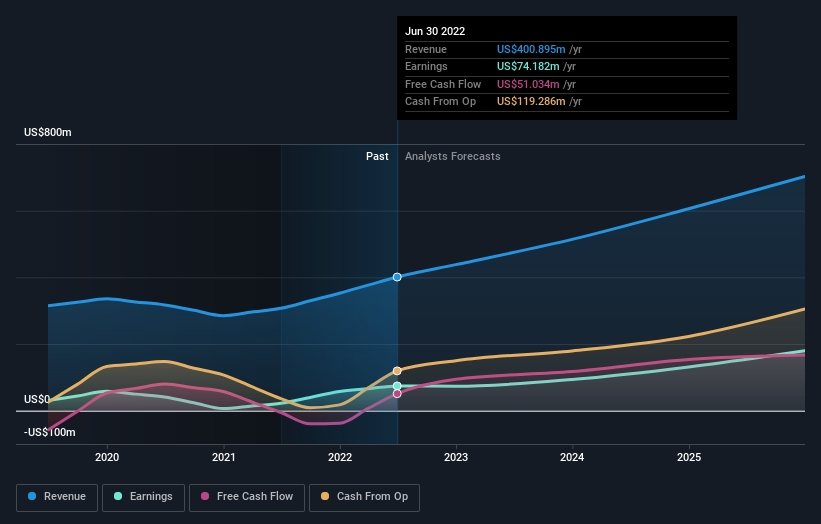This screenshot has width=821, height=524.
Task: Click the 2021 x-axis label
Action: (x=224, y=458)
